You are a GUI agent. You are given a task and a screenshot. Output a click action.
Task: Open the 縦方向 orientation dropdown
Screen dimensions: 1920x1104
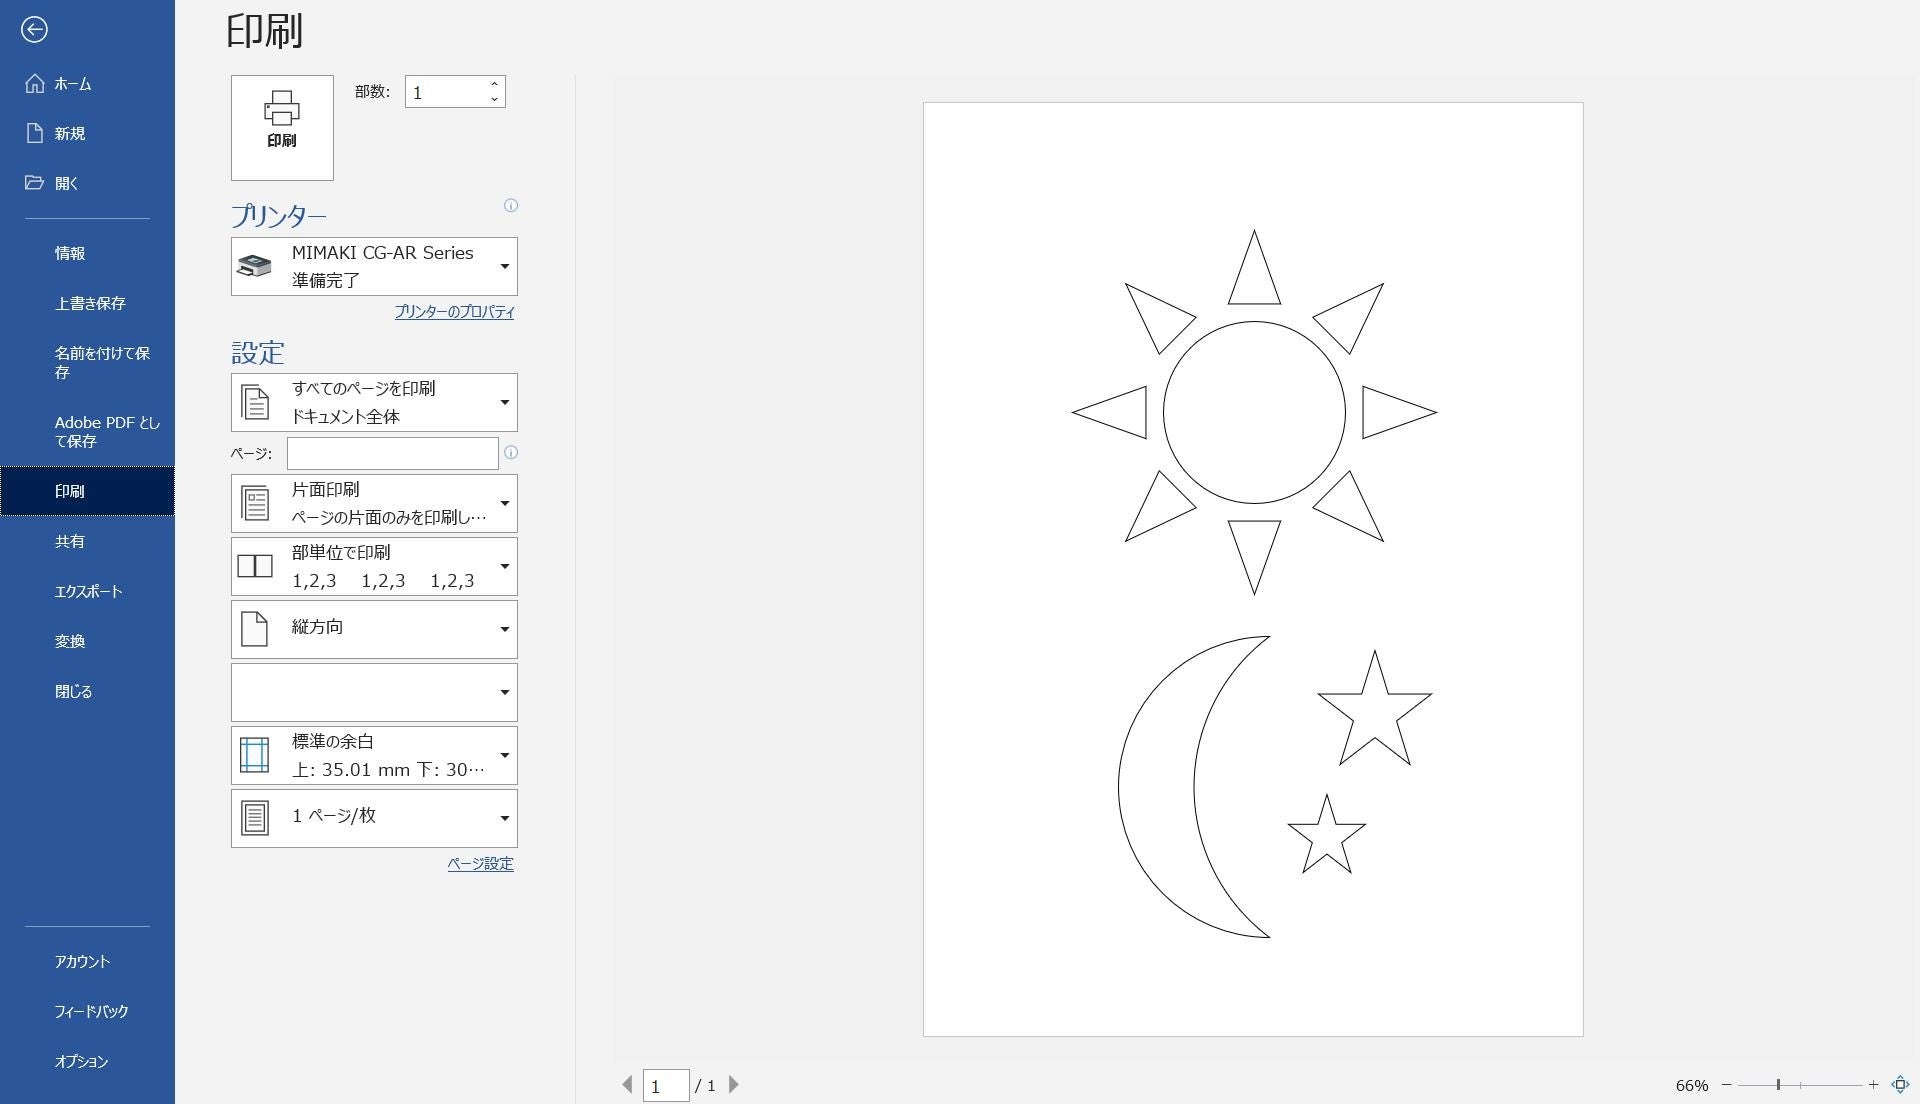(374, 629)
